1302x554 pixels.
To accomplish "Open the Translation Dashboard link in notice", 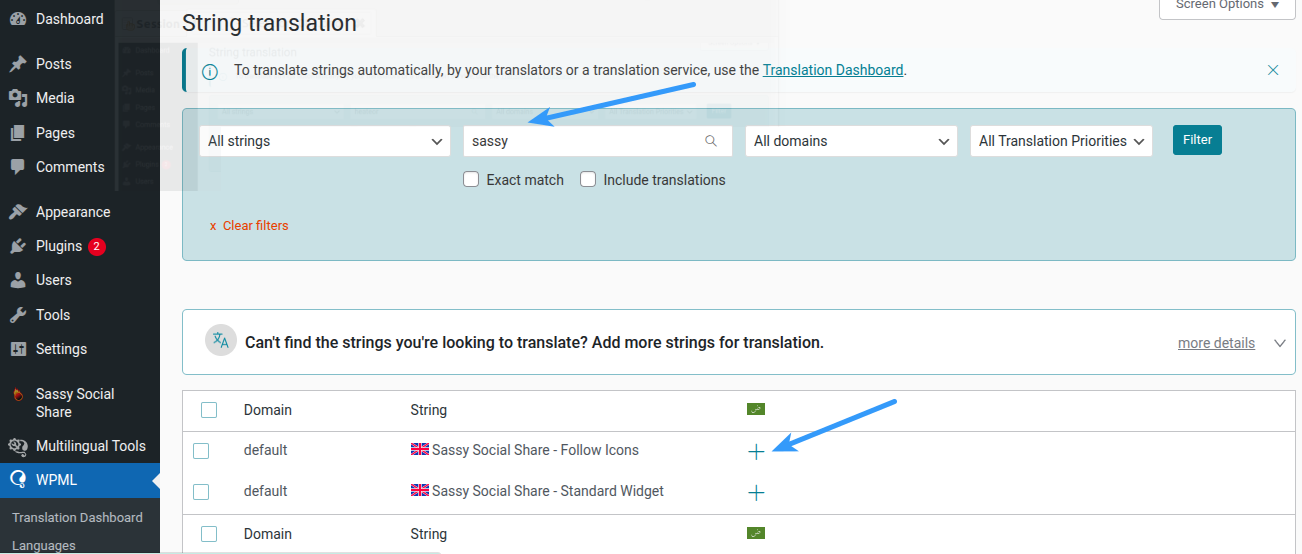I will point(833,70).
